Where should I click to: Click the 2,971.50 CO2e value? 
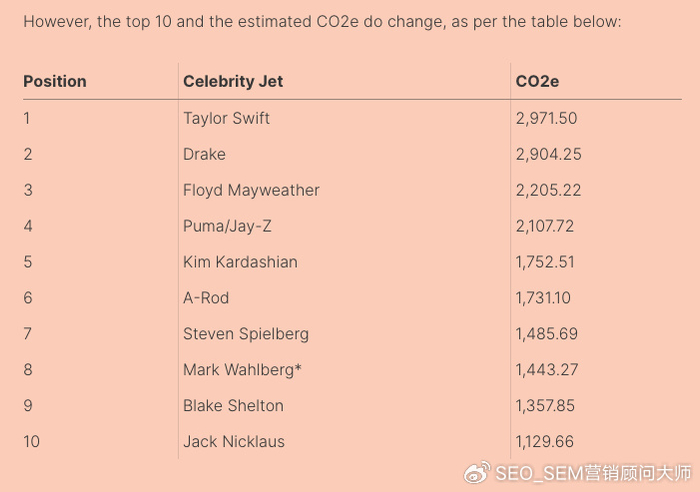547,118
